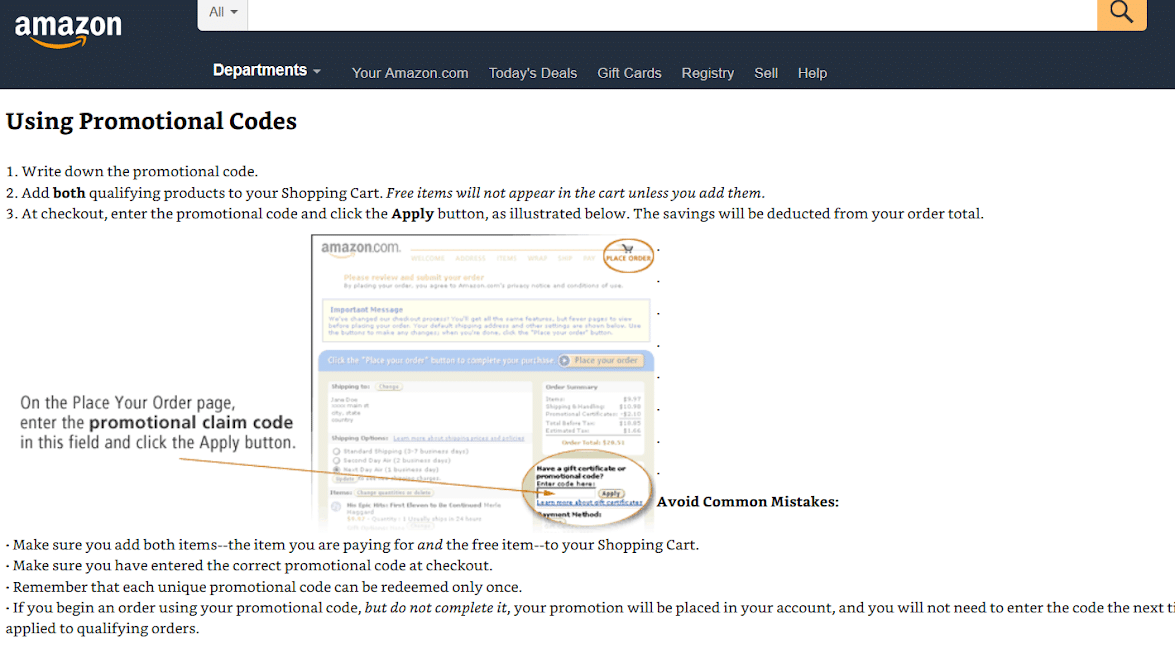The width and height of the screenshot is (1175, 649).
Task: Open Your Amazon.com
Action: (x=410, y=73)
